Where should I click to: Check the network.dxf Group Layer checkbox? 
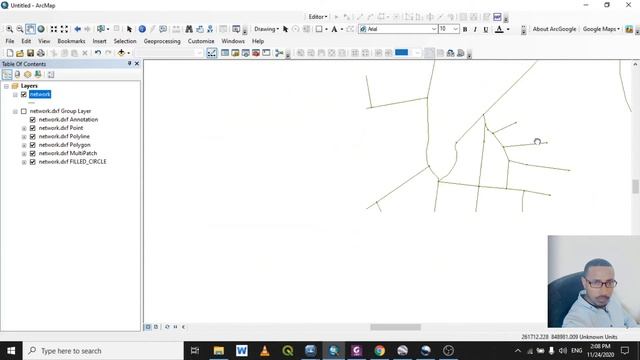pyautogui.click(x=24, y=111)
